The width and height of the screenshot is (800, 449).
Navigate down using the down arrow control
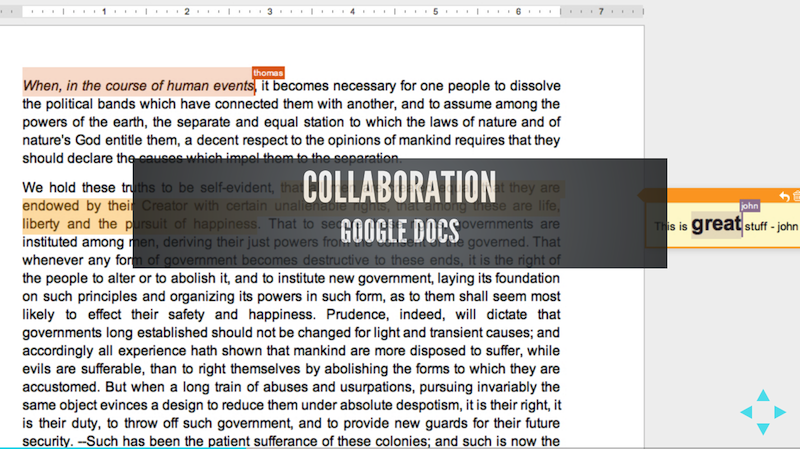[763, 429]
